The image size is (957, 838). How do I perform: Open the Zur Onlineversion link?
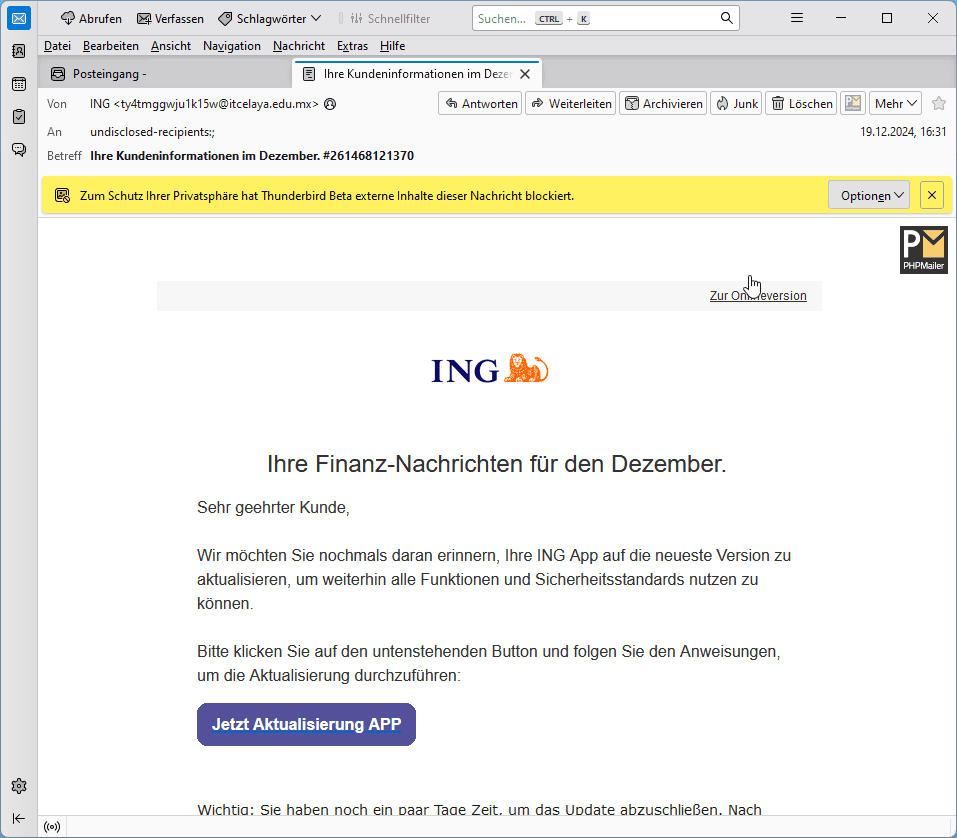758,295
